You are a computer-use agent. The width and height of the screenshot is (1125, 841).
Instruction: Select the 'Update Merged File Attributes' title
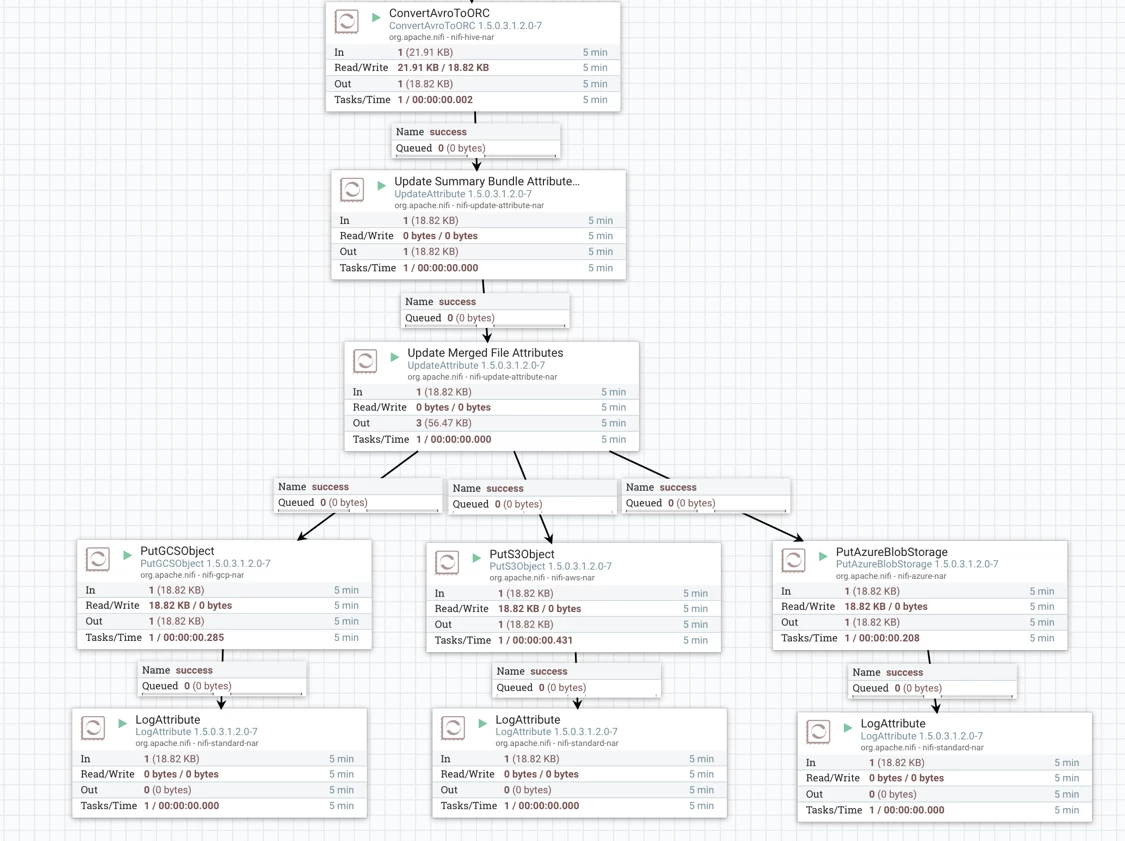coord(485,353)
